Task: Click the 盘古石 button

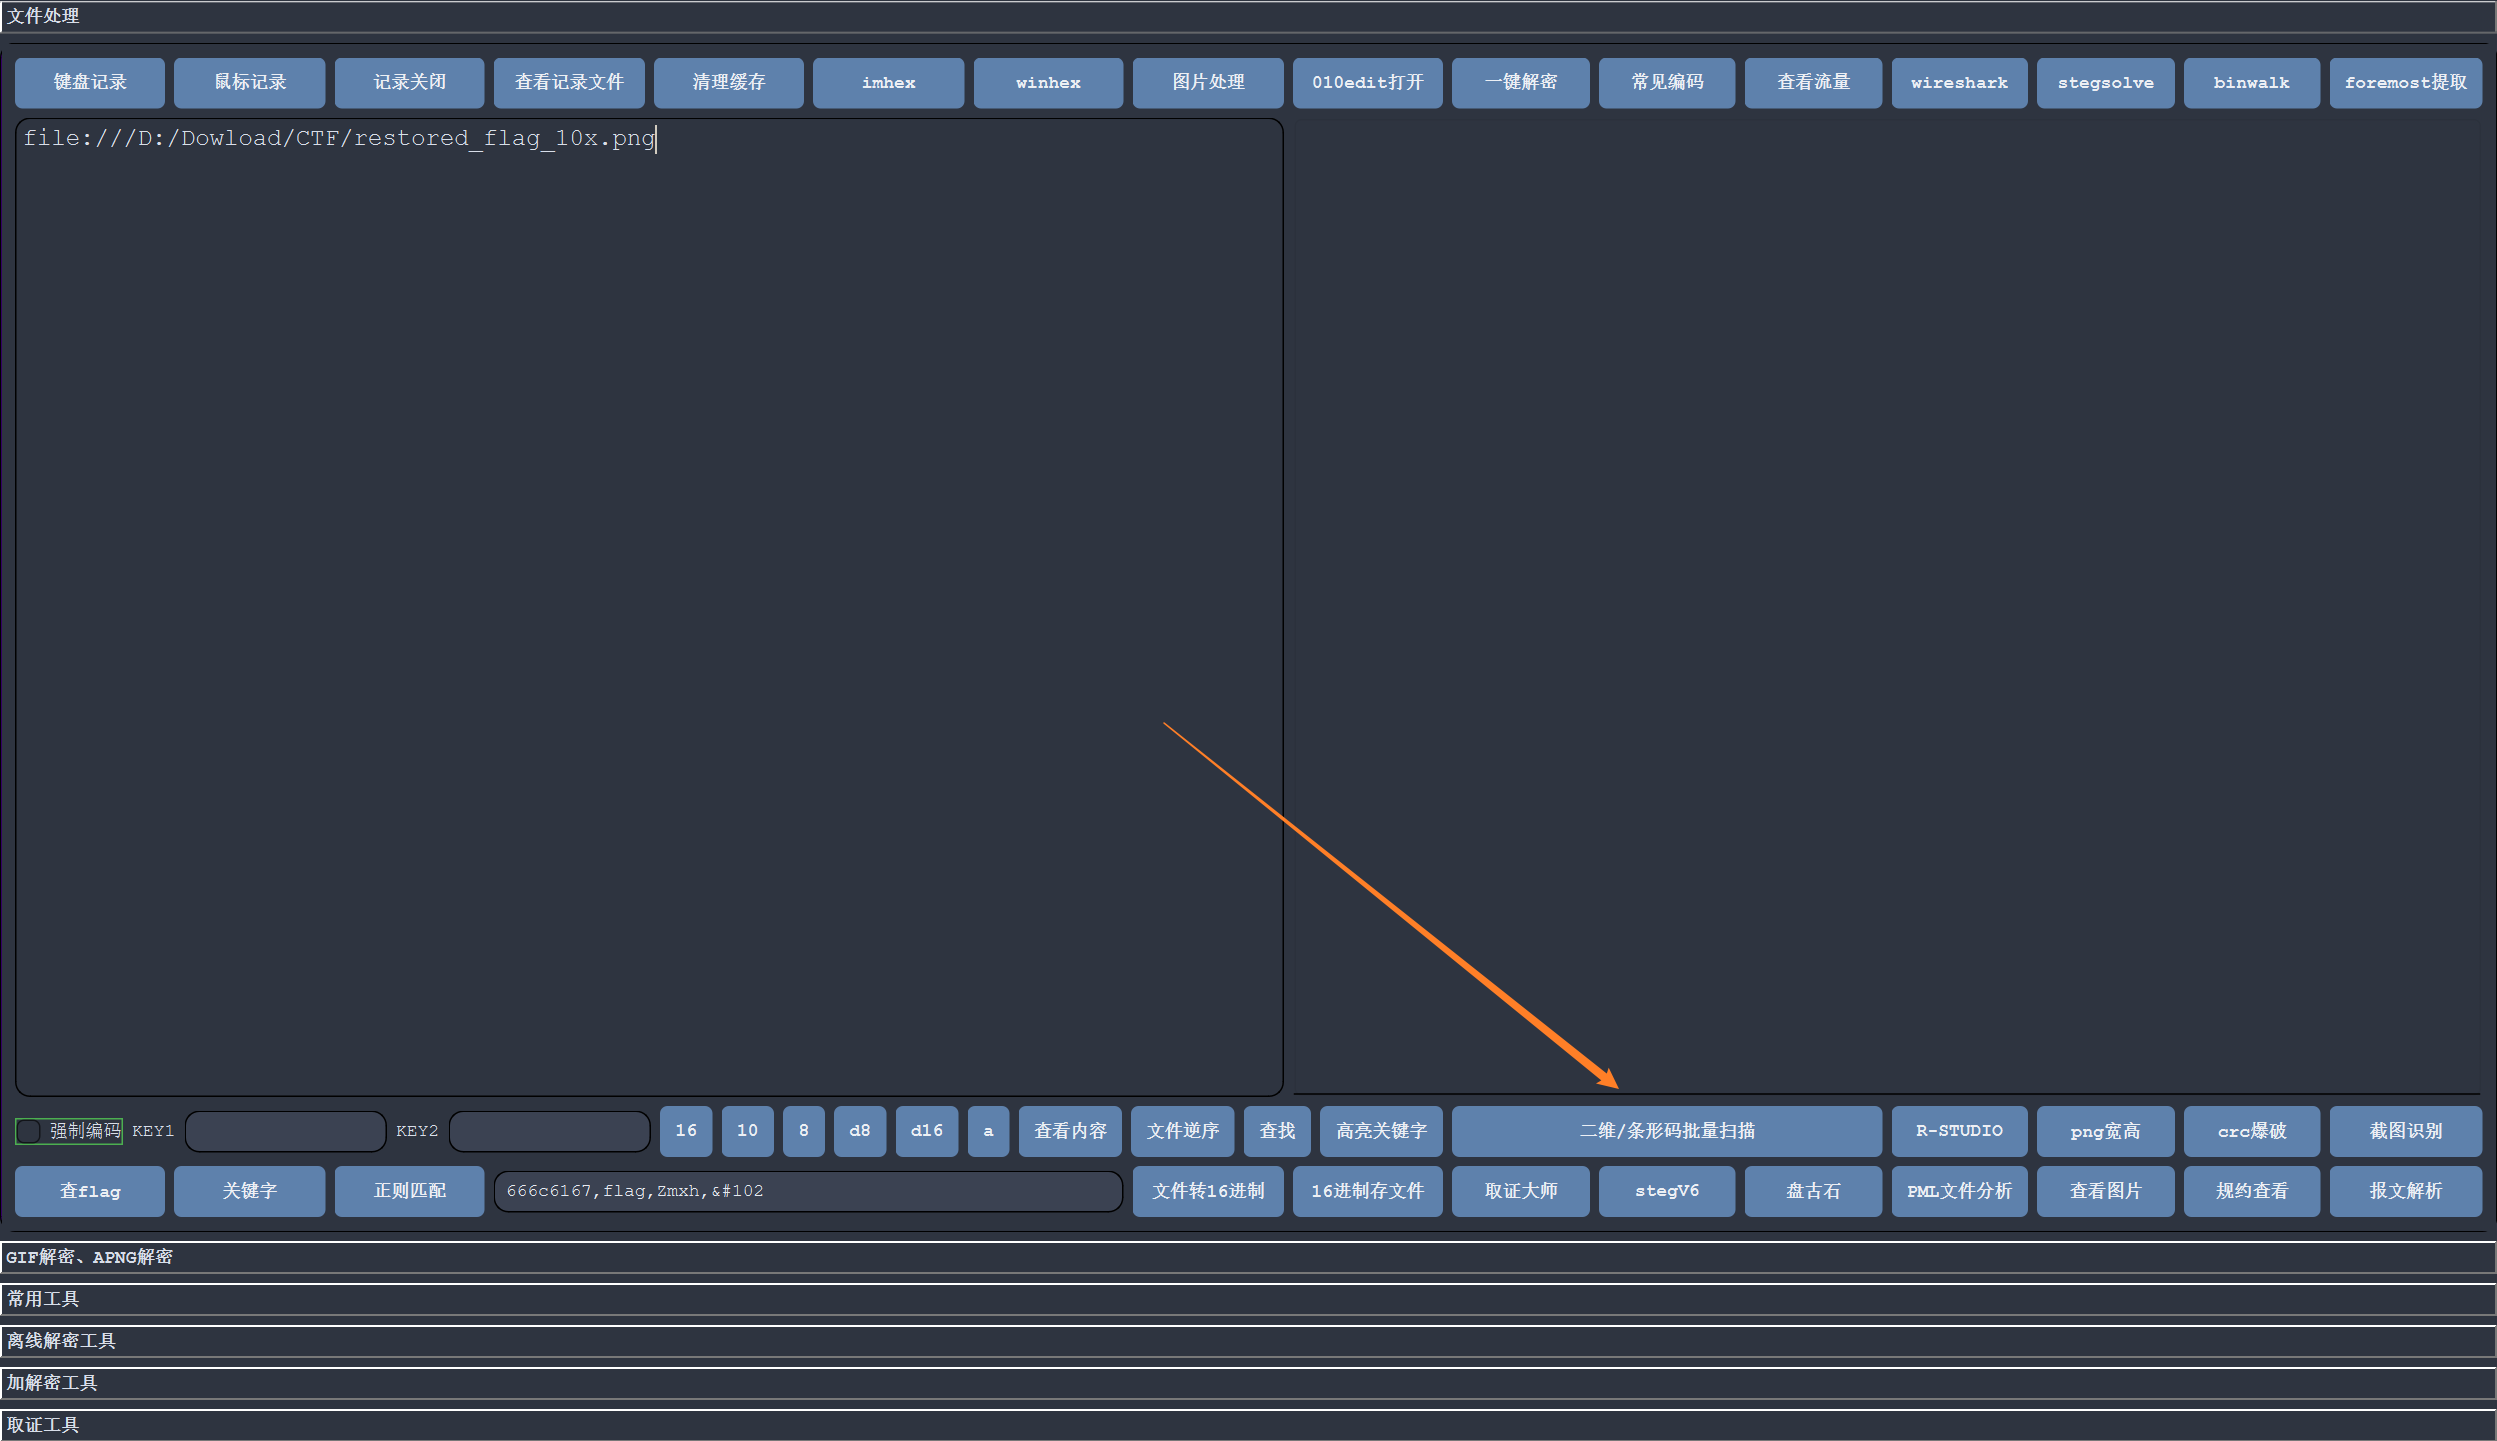Action: (x=1814, y=1191)
